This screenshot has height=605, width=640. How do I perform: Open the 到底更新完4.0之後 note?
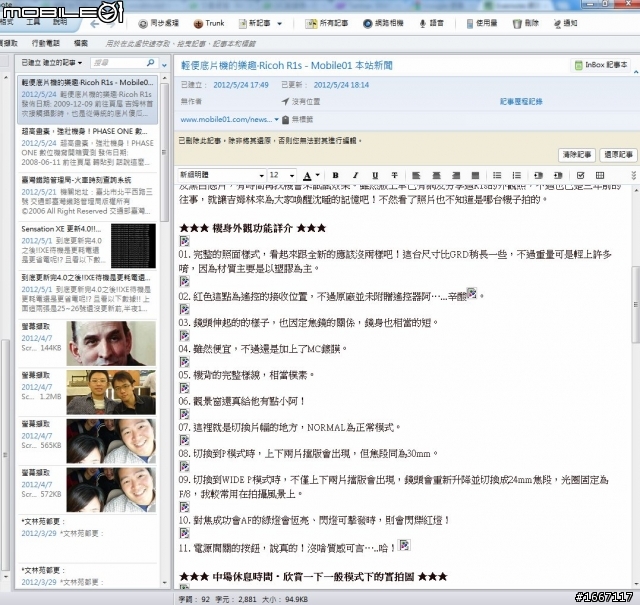[x=87, y=294]
